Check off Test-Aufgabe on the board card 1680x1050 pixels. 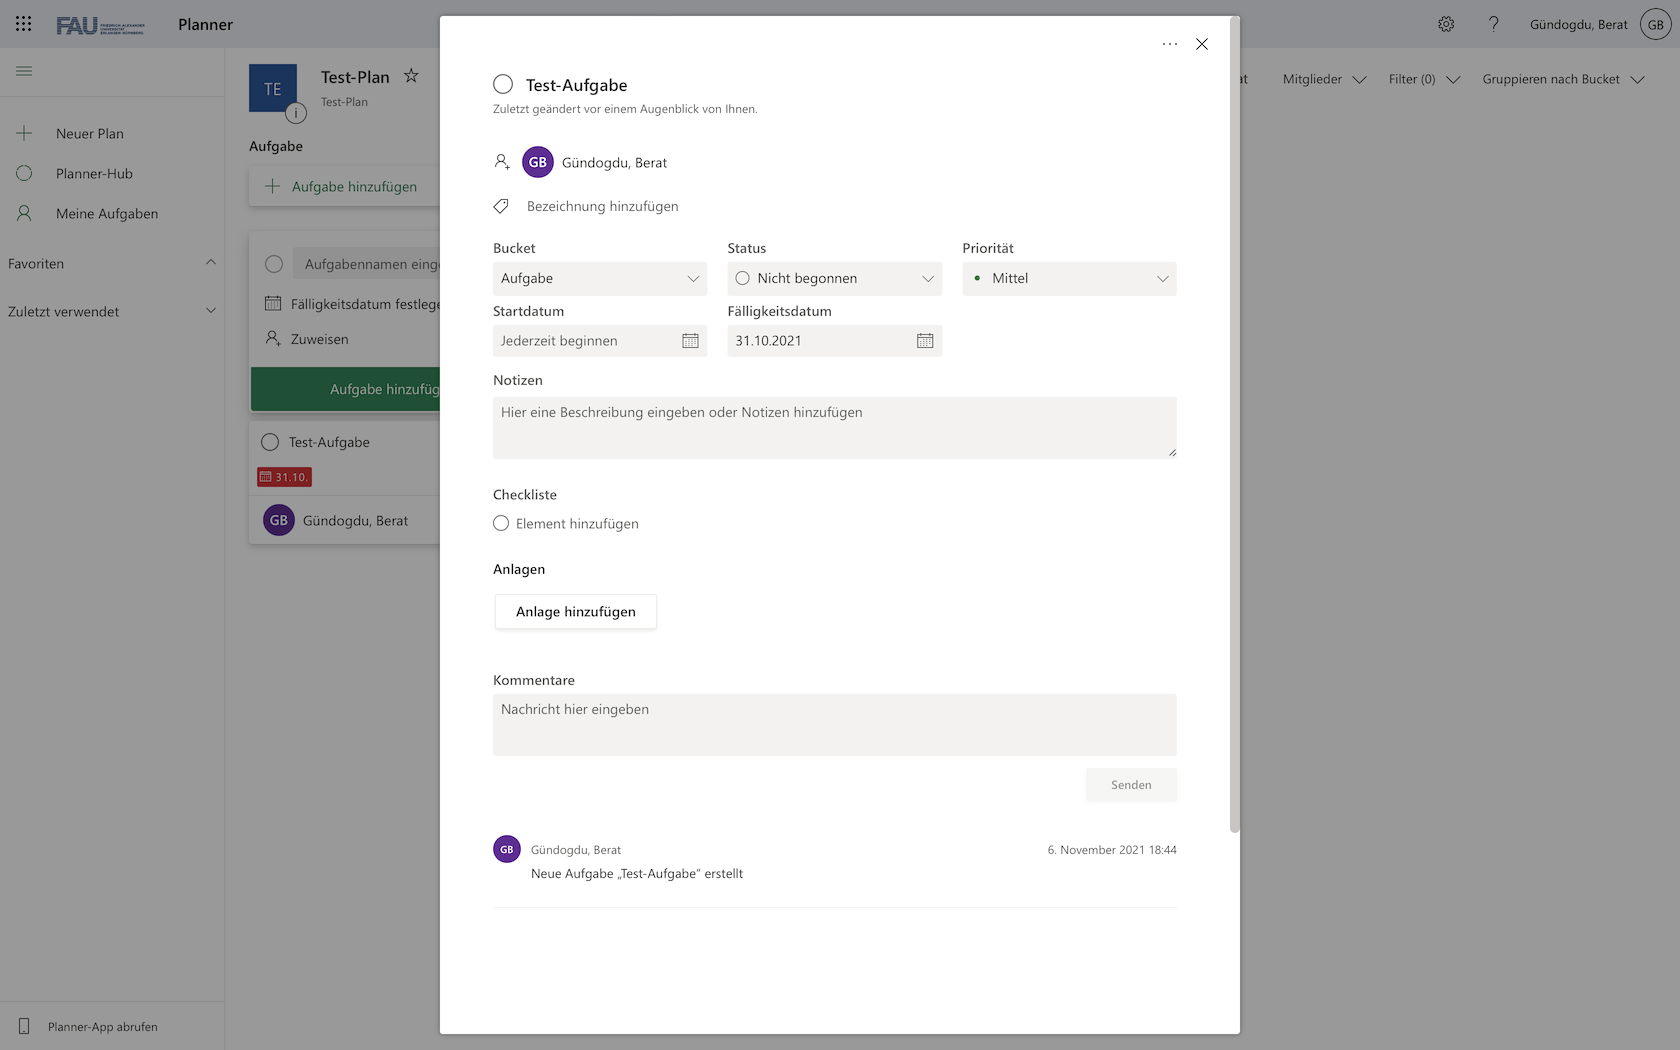click(269, 441)
